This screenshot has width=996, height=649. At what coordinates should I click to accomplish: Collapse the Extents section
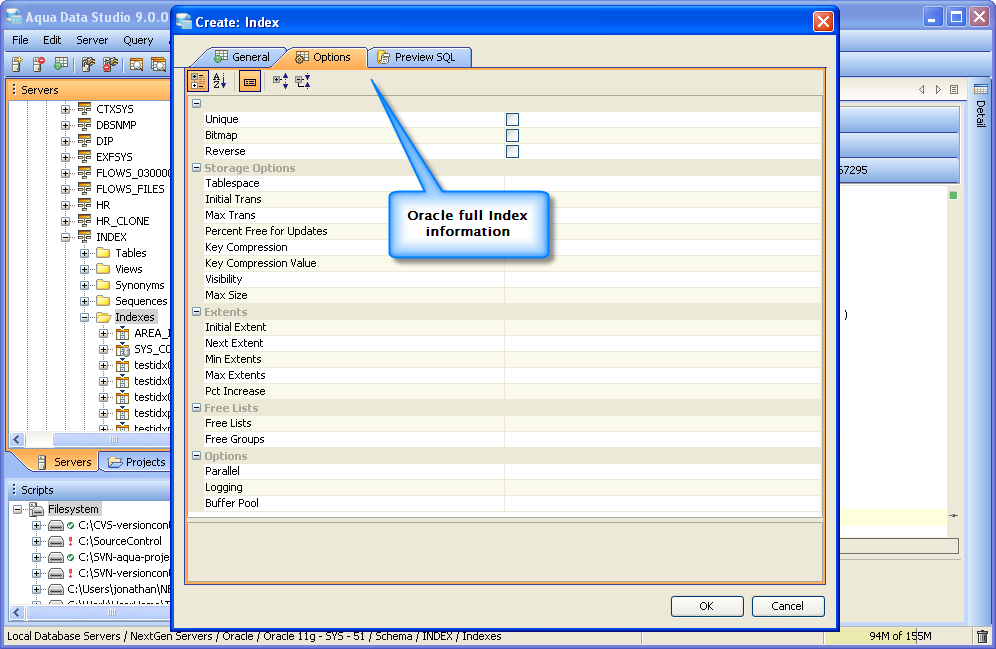coord(197,312)
